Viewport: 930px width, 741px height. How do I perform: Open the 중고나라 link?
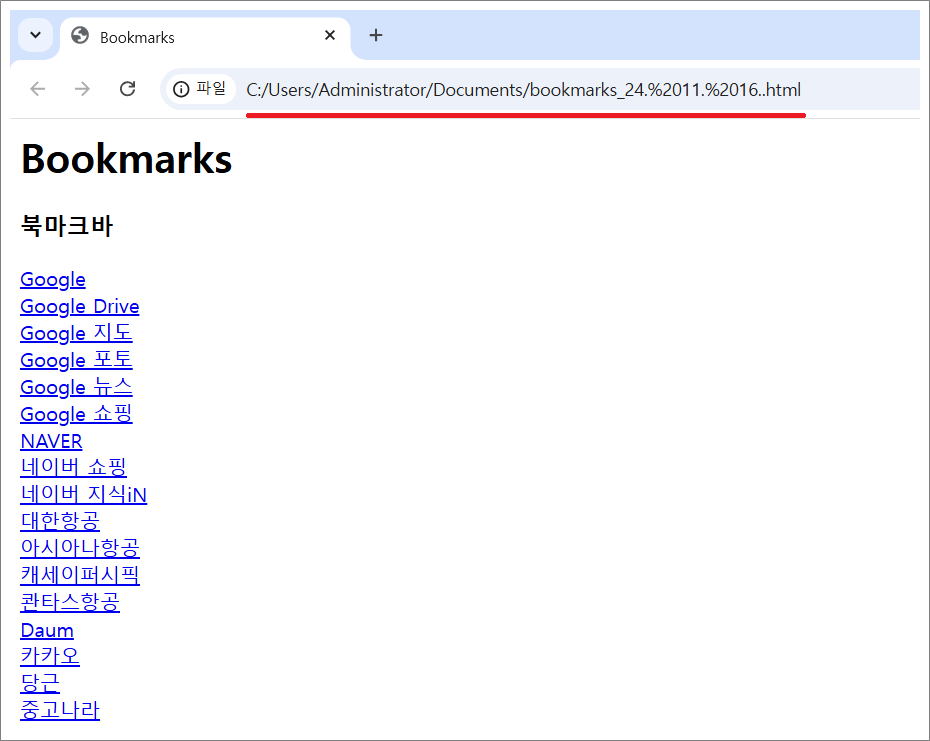(60, 710)
